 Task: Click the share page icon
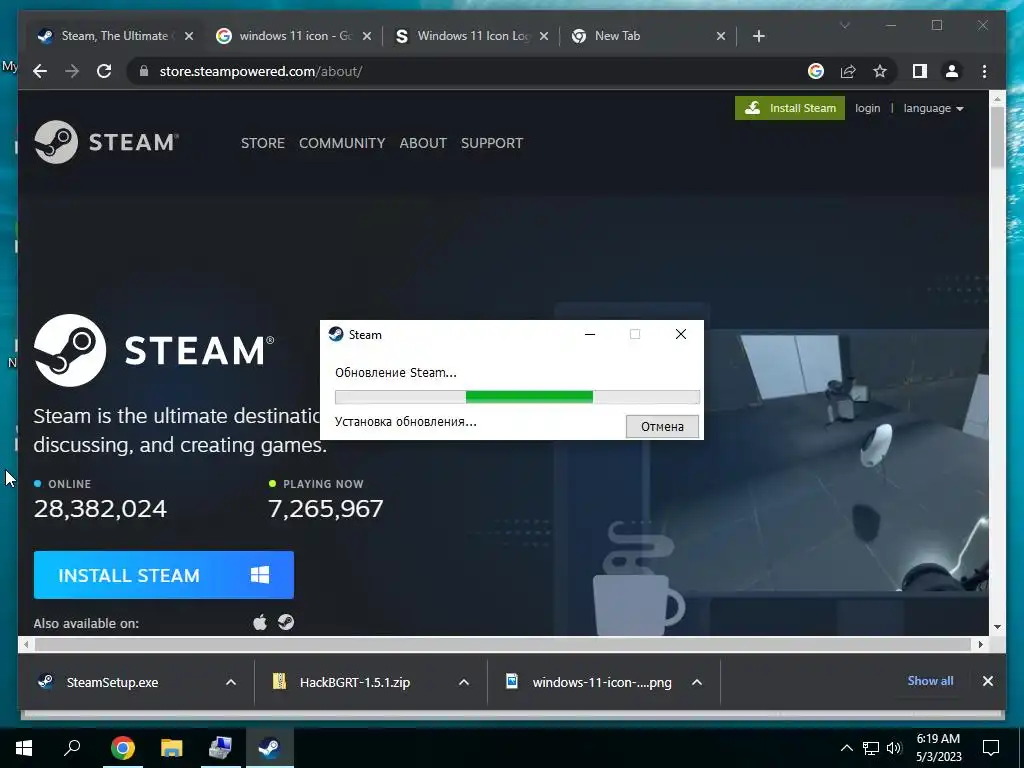[x=848, y=71]
